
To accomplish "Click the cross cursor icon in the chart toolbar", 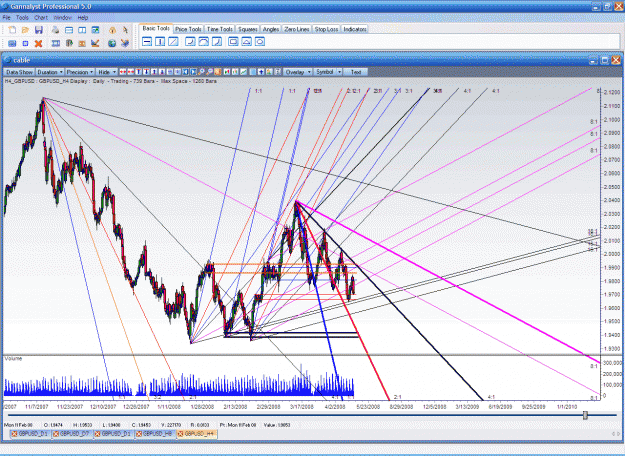I will click(x=261, y=72).
